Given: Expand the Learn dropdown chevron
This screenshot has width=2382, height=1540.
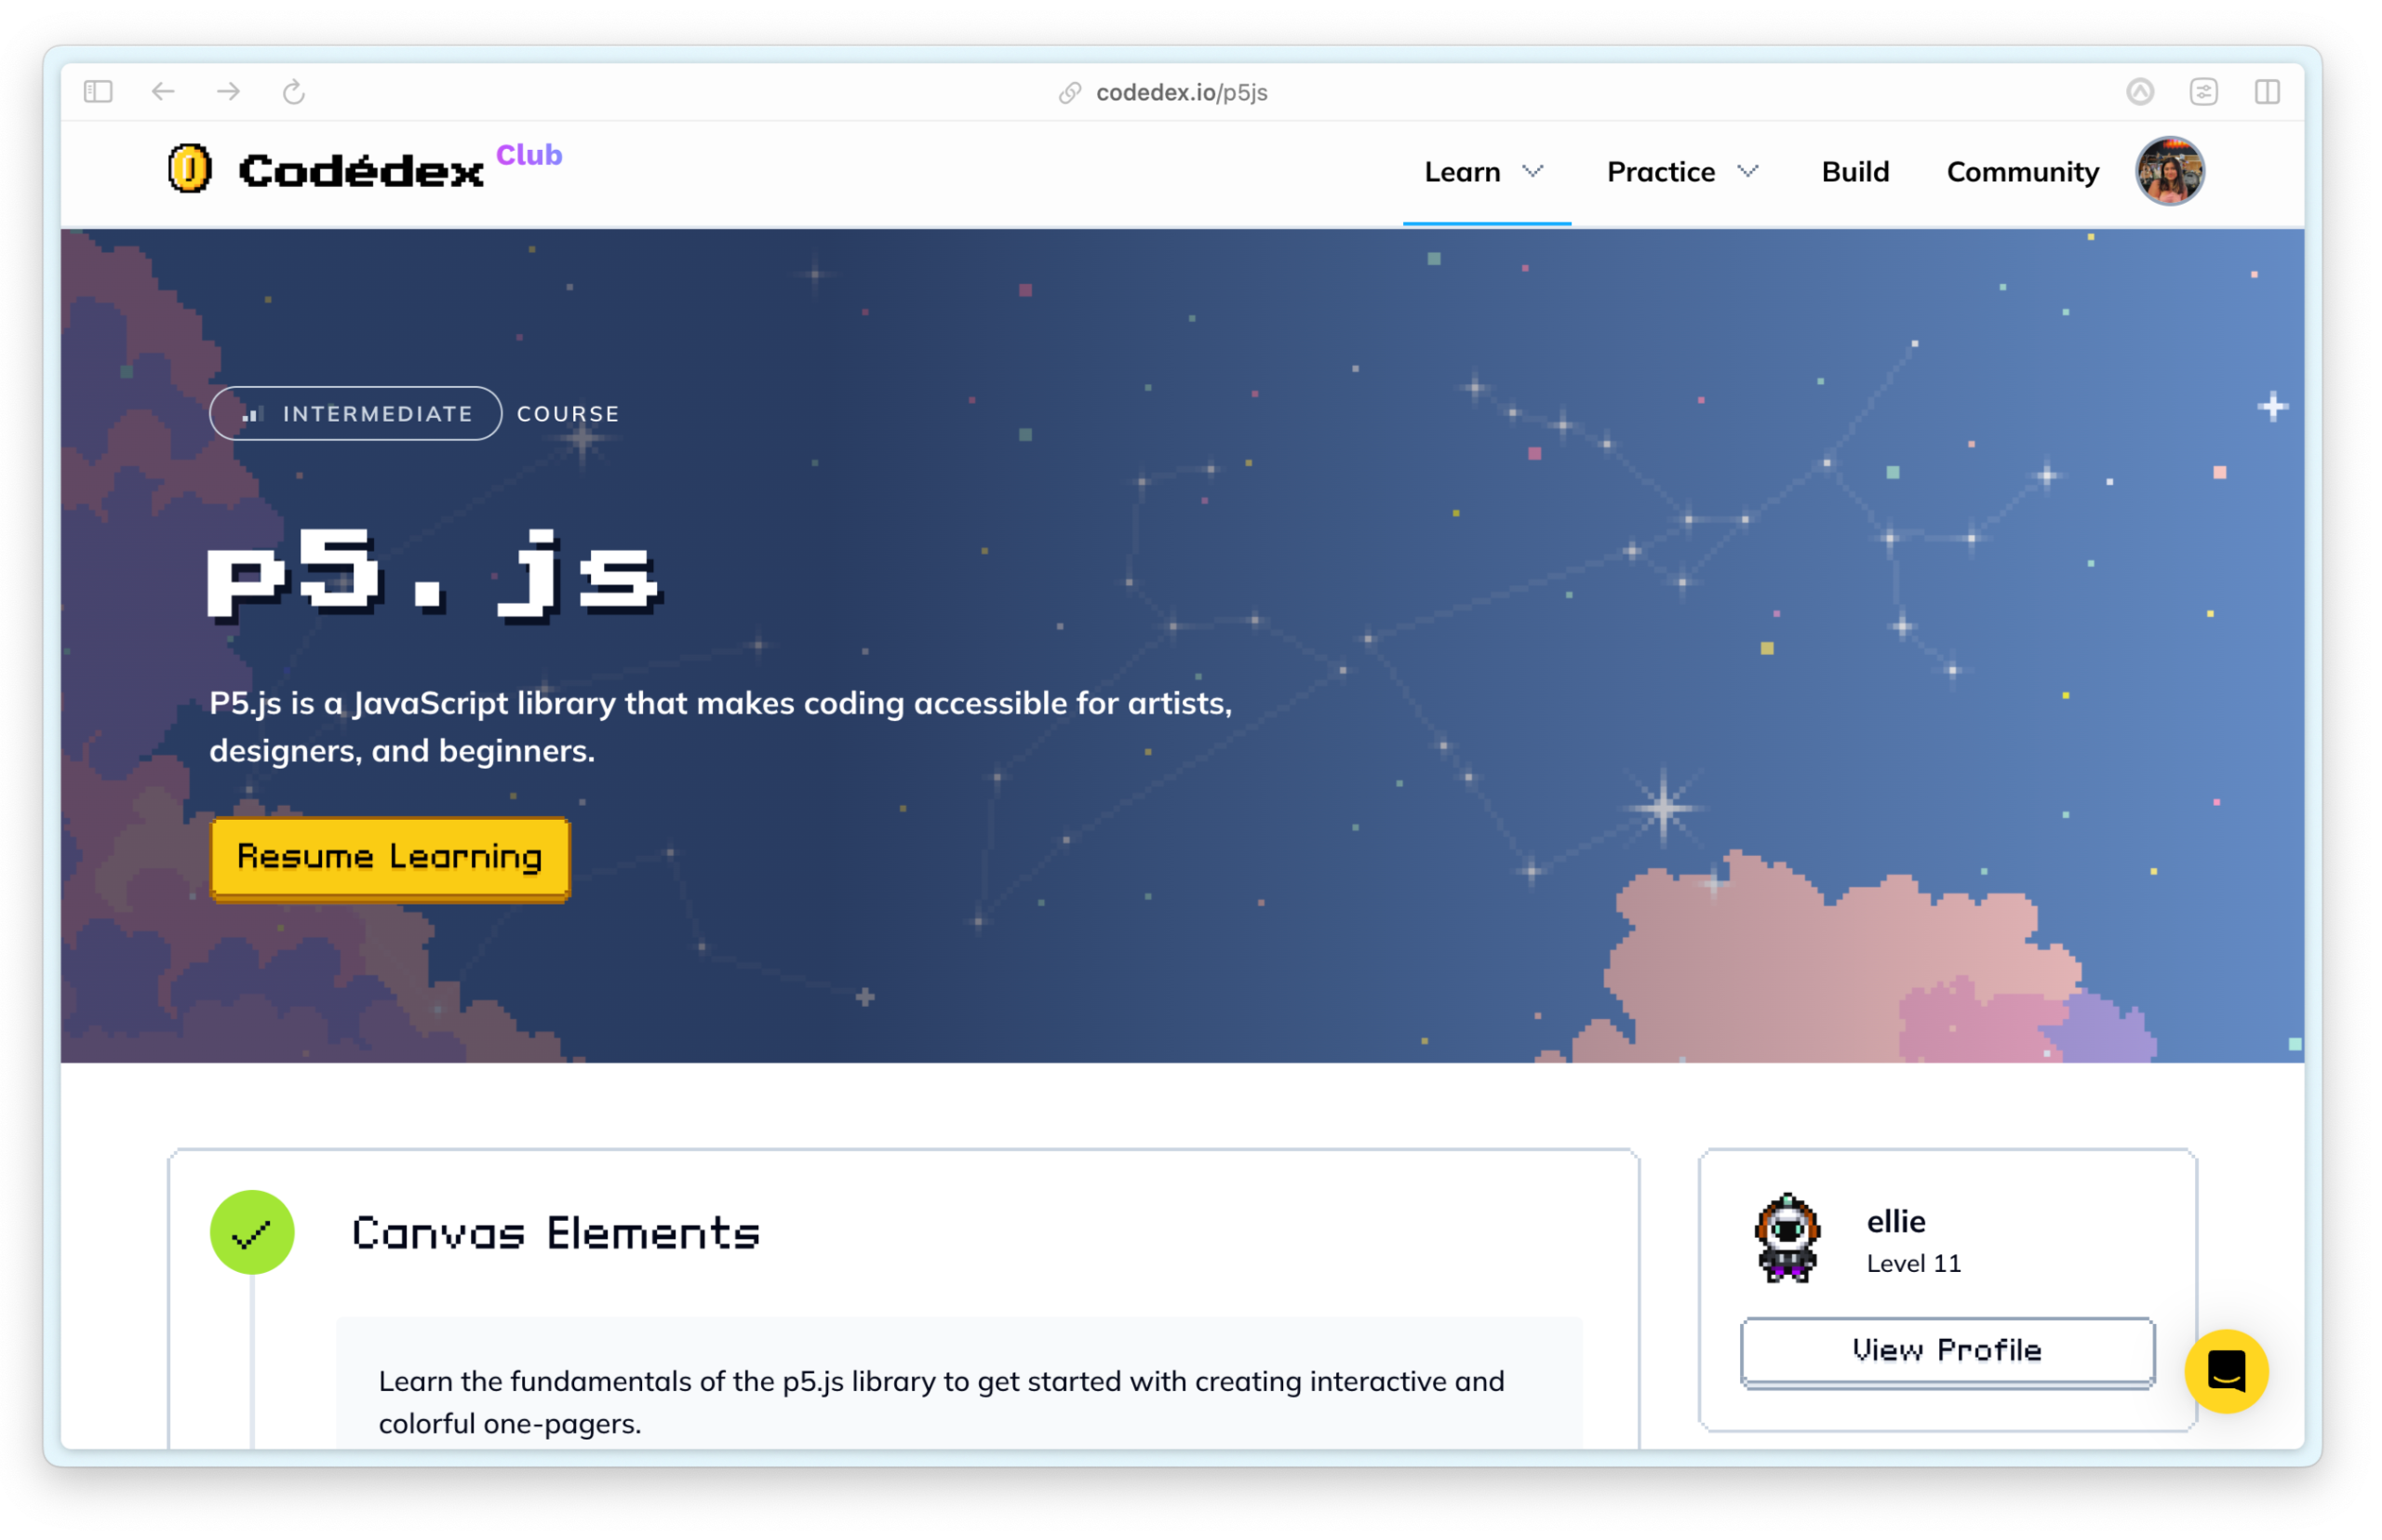Looking at the screenshot, I should (1532, 171).
